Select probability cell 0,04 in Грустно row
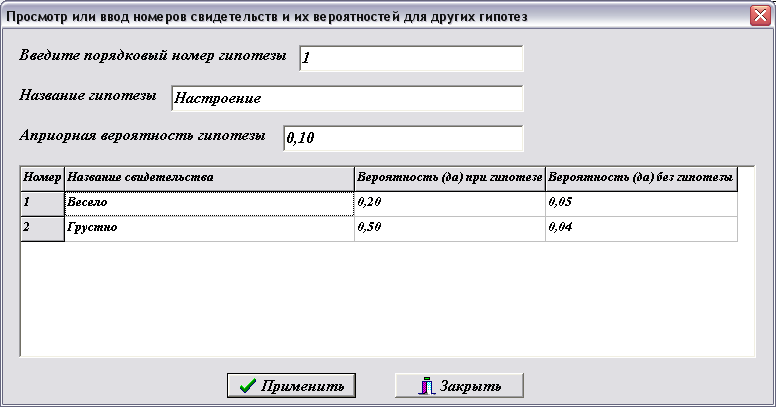Screen dimensions: 776x407 tap(641, 229)
